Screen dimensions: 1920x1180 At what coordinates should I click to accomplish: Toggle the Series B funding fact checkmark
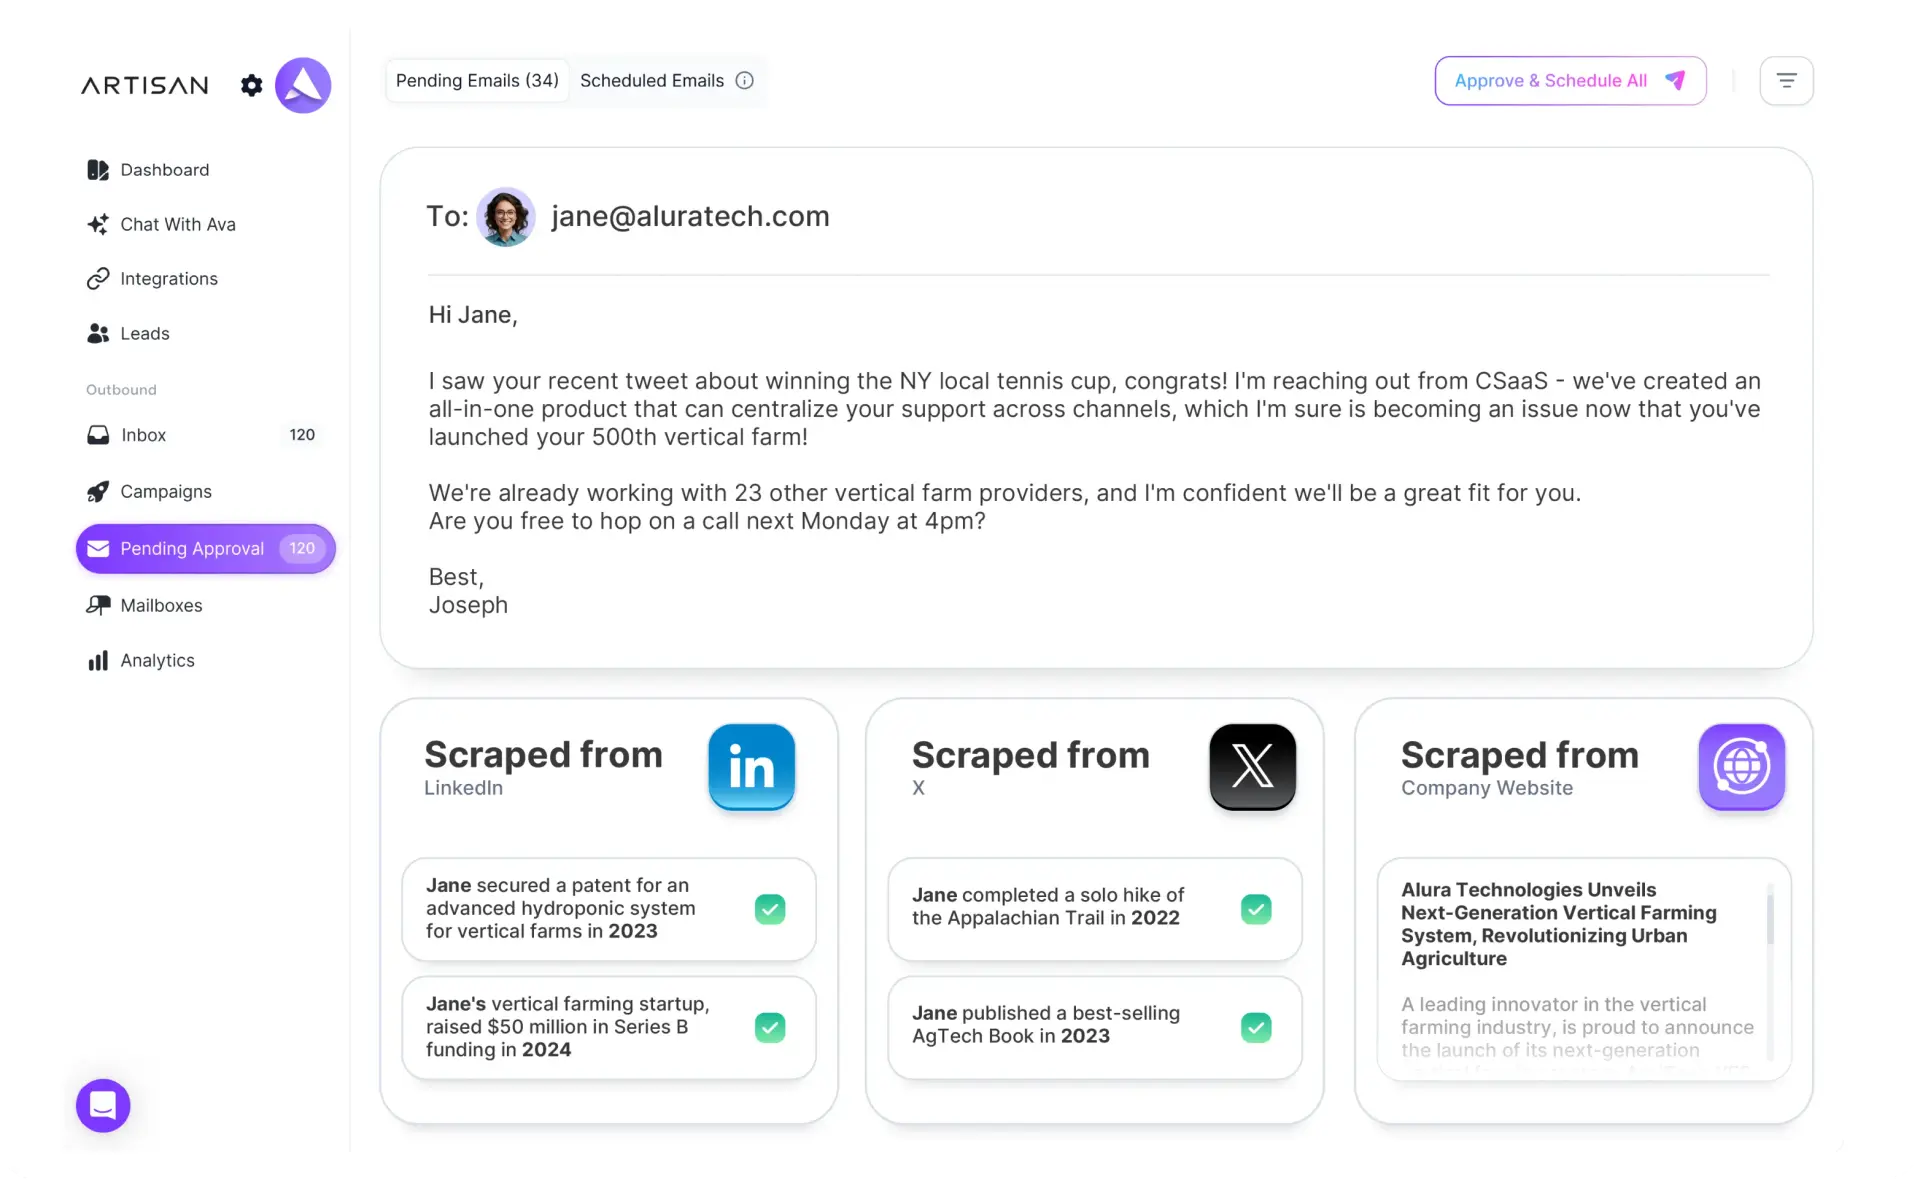(x=770, y=1027)
